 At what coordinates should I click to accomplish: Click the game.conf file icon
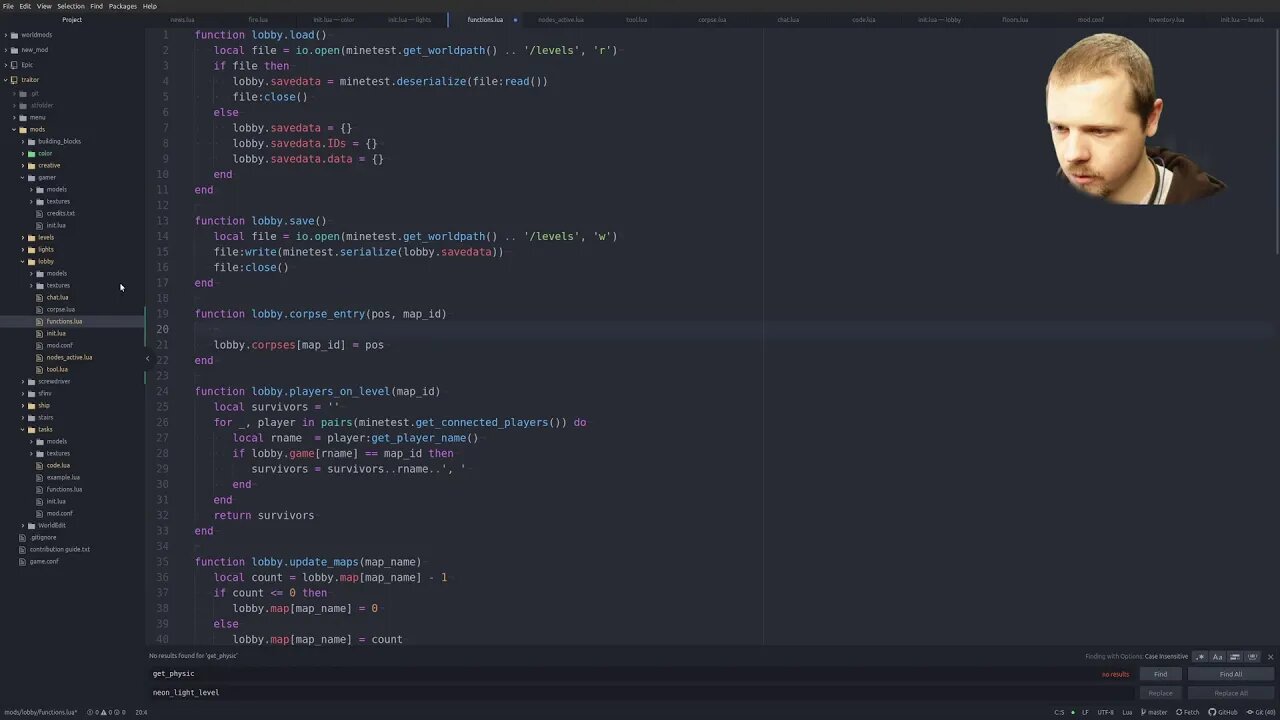(x=23, y=561)
